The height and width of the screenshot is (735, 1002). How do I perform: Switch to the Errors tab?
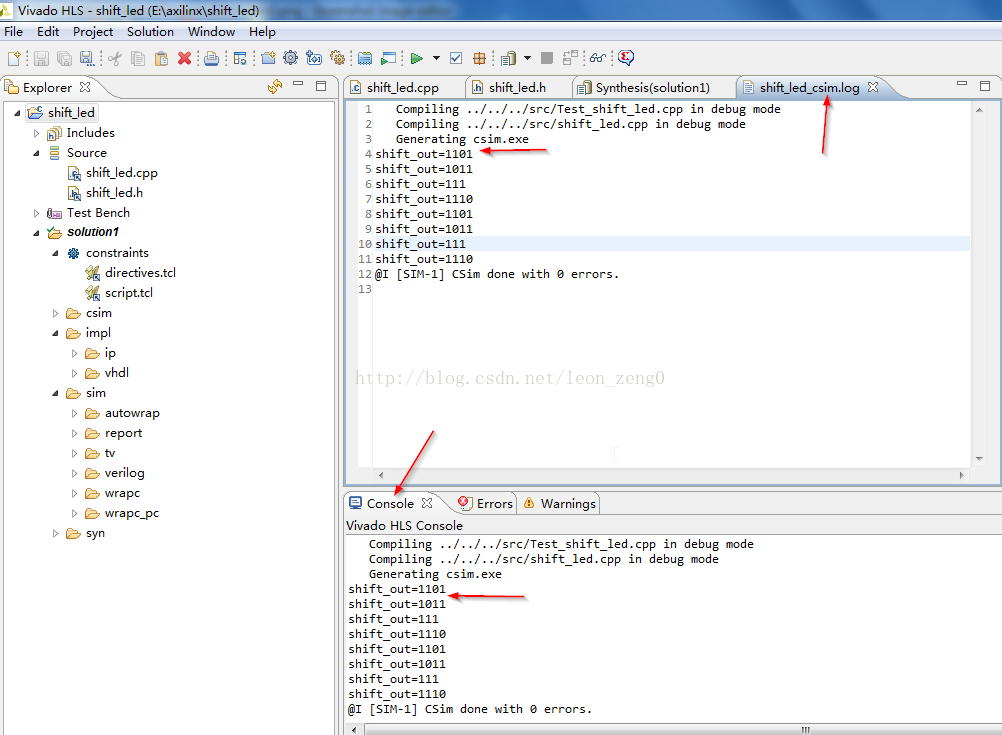(x=494, y=503)
